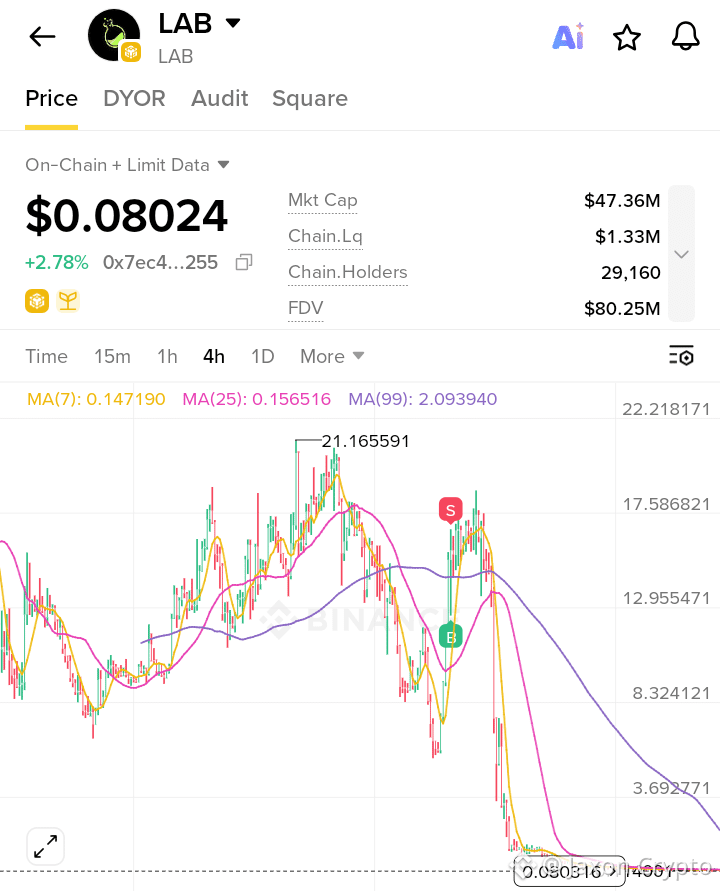Set a price alert with bell icon
This screenshot has width=720, height=891.
point(685,37)
